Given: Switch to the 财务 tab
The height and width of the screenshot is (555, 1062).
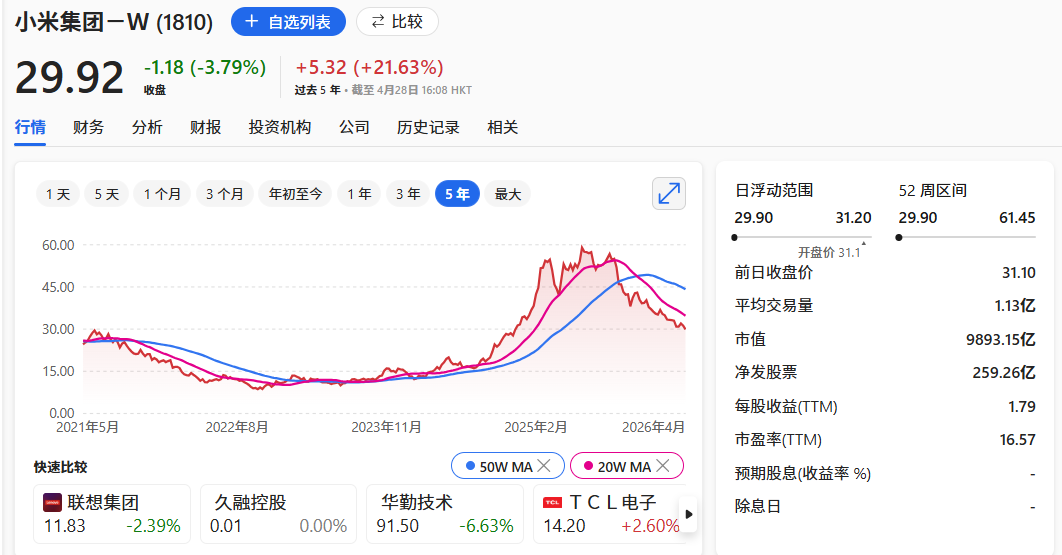Looking at the screenshot, I should pyautogui.click(x=89, y=127).
